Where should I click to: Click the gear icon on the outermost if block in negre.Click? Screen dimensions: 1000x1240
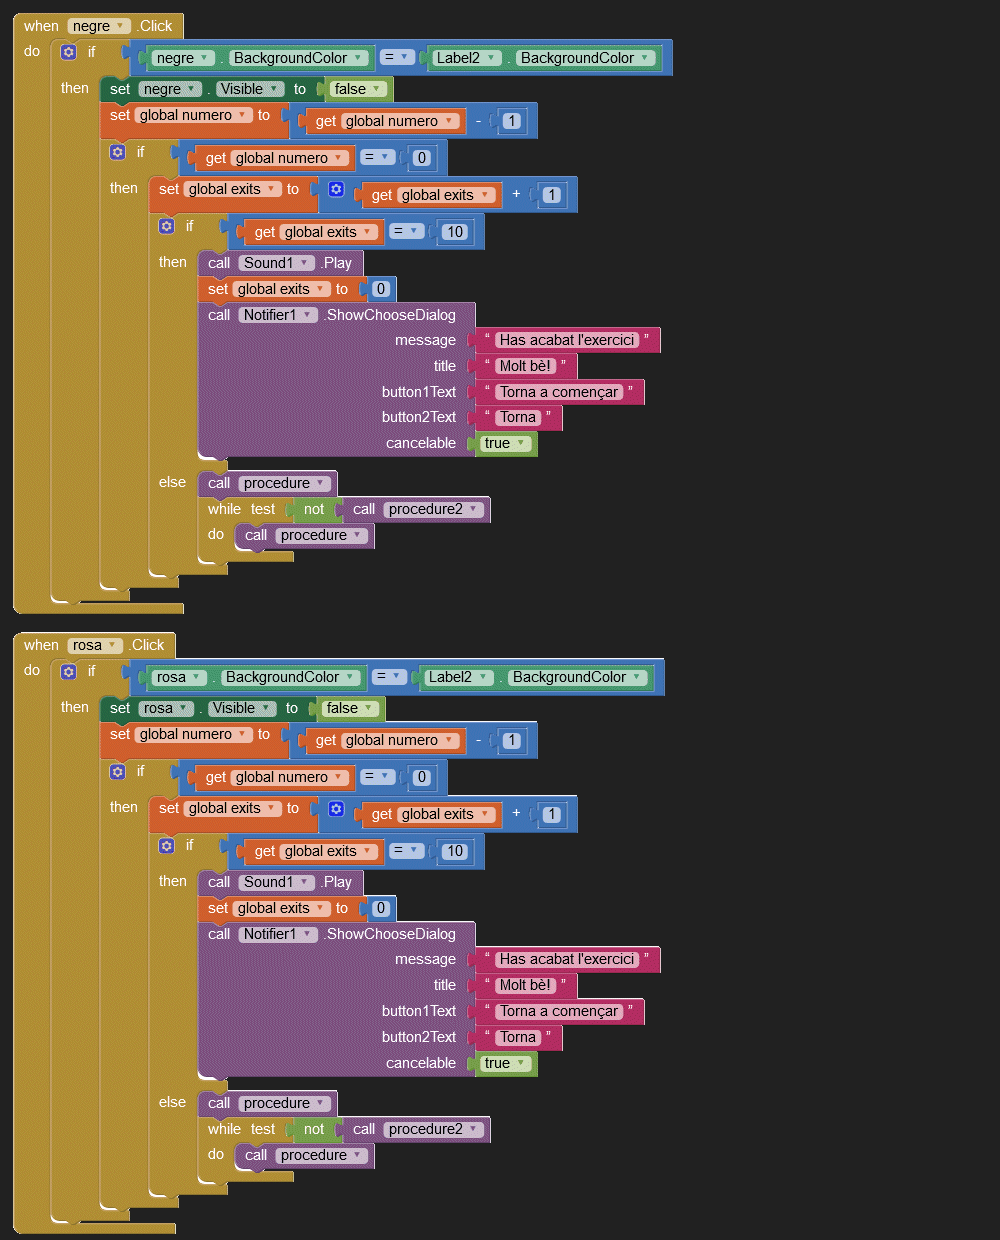tap(68, 52)
